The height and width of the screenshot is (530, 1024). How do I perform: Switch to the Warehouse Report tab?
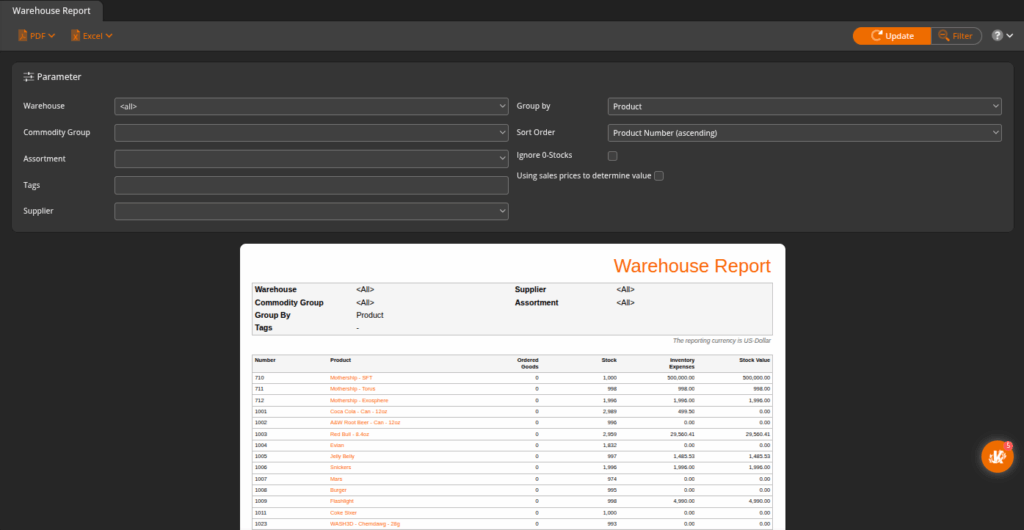click(51, 11)
